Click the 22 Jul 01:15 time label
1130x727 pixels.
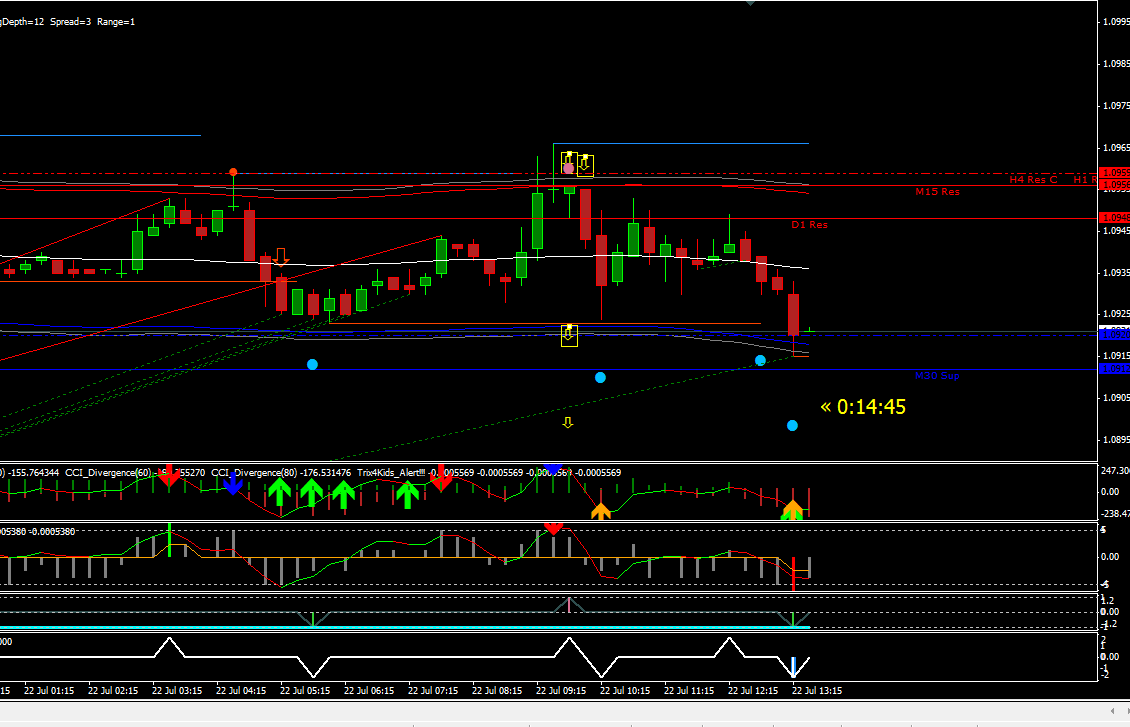[49, 690]
